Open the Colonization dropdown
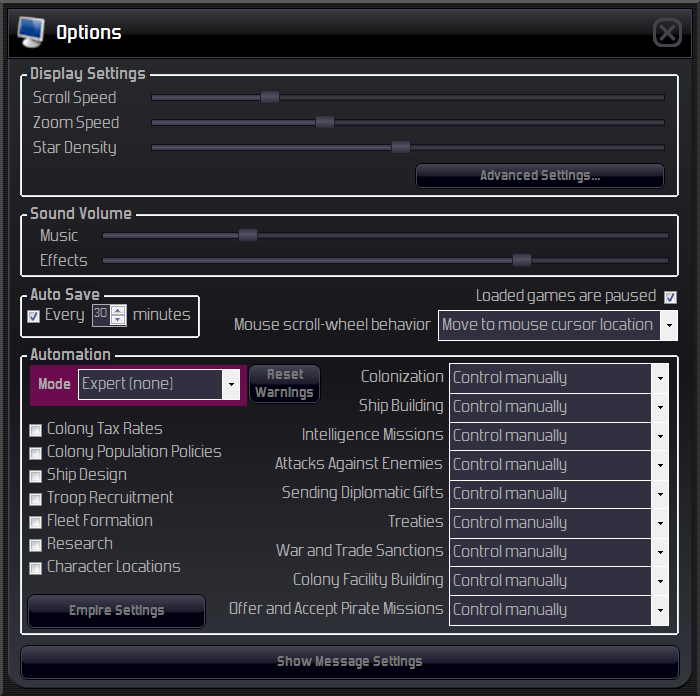 pos(559,378)
